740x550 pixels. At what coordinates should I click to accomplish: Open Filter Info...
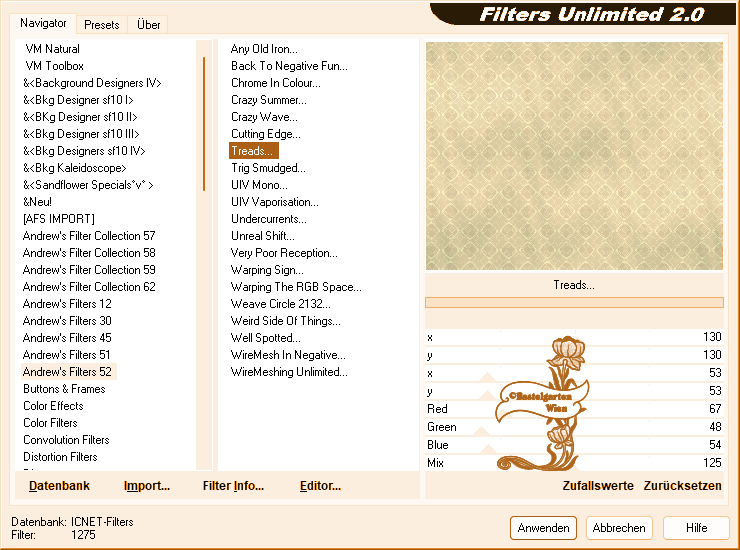coord(233,486)
